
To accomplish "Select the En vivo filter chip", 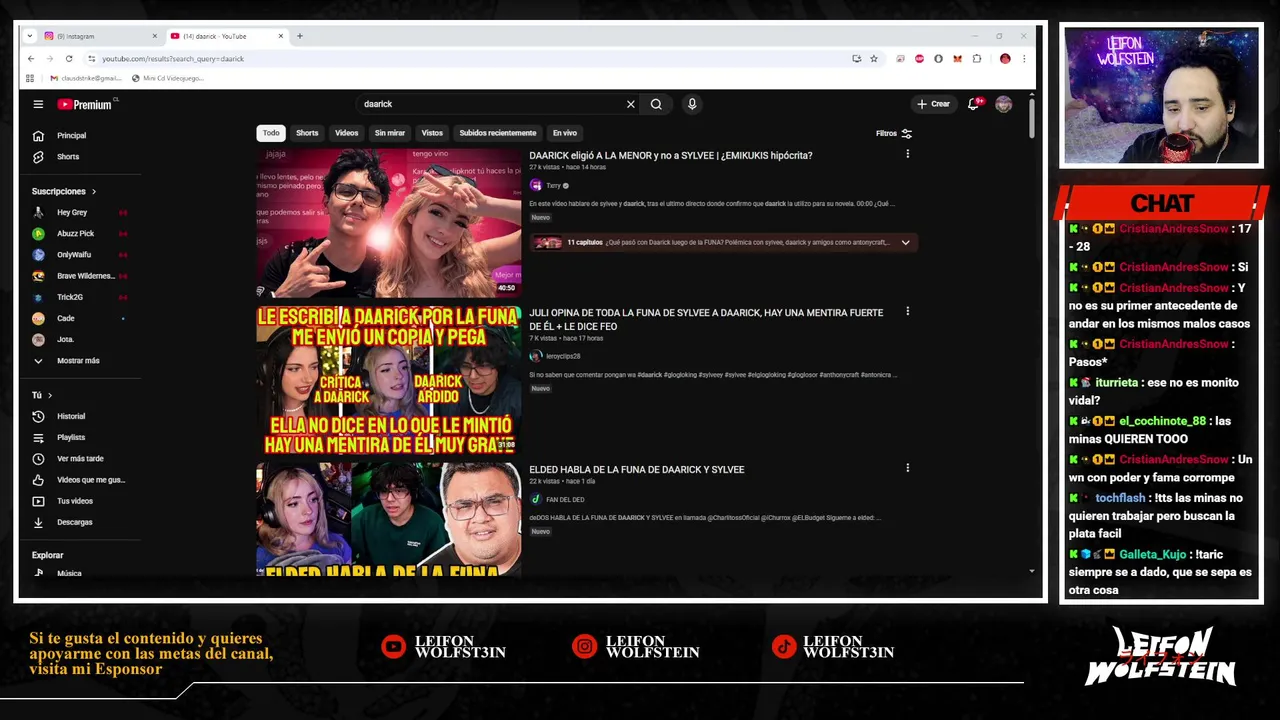I will (x=565, y=133).
